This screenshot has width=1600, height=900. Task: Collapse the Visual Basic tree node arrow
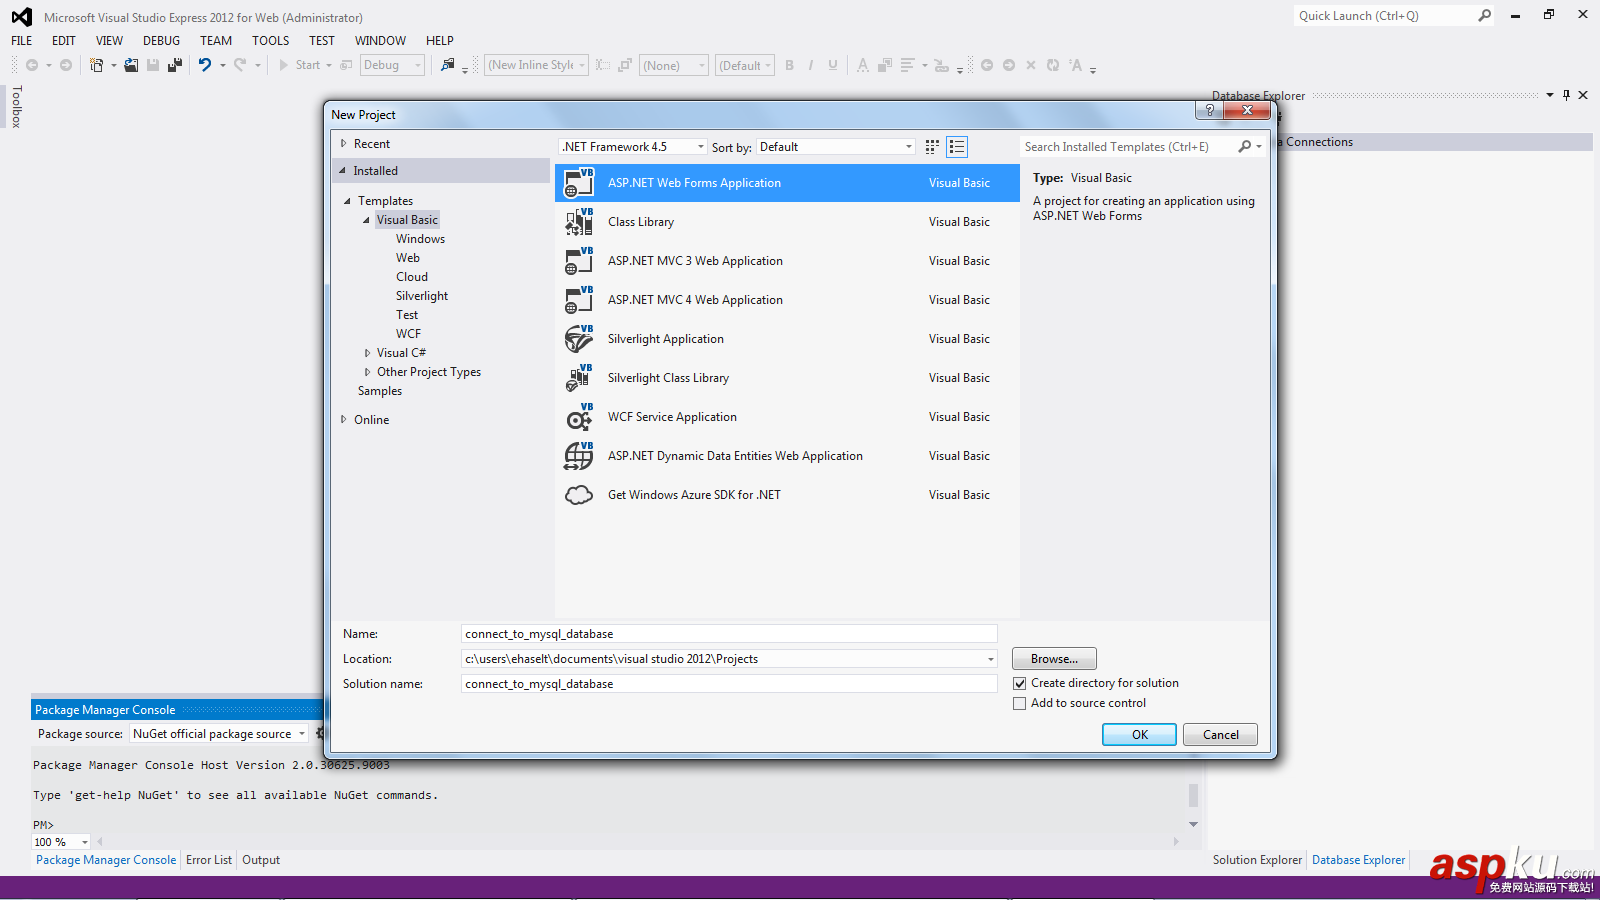coord(367,220)
